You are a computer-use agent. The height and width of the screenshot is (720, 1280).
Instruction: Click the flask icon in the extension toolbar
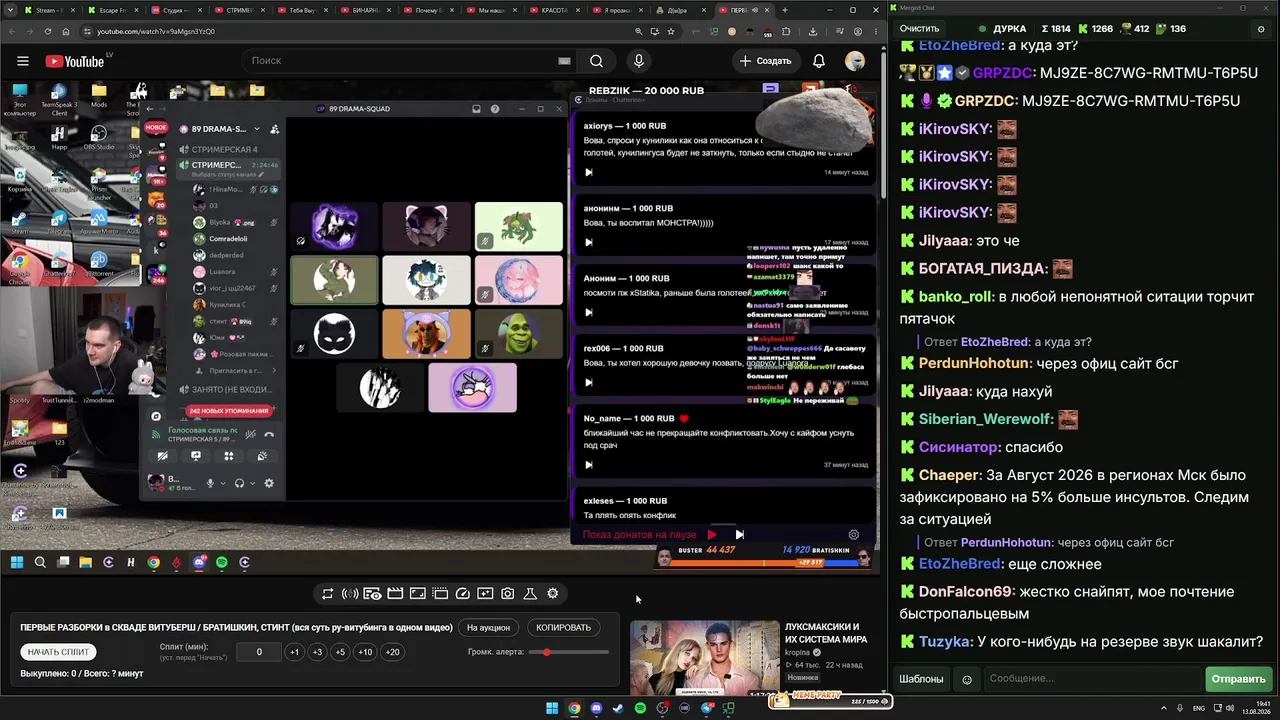pos(530,594)
